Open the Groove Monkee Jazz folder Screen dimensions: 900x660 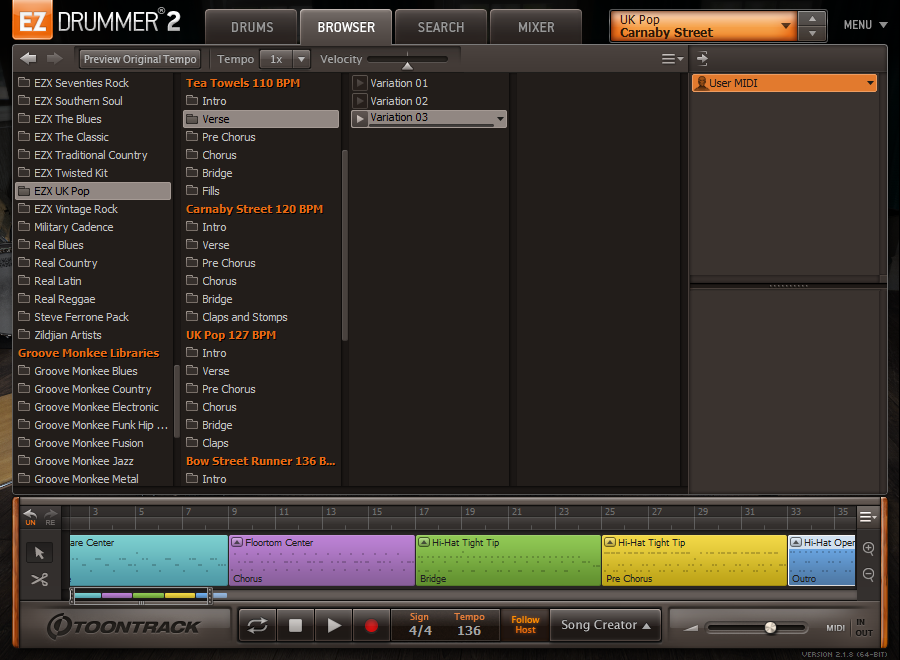[x=93, y=461]
